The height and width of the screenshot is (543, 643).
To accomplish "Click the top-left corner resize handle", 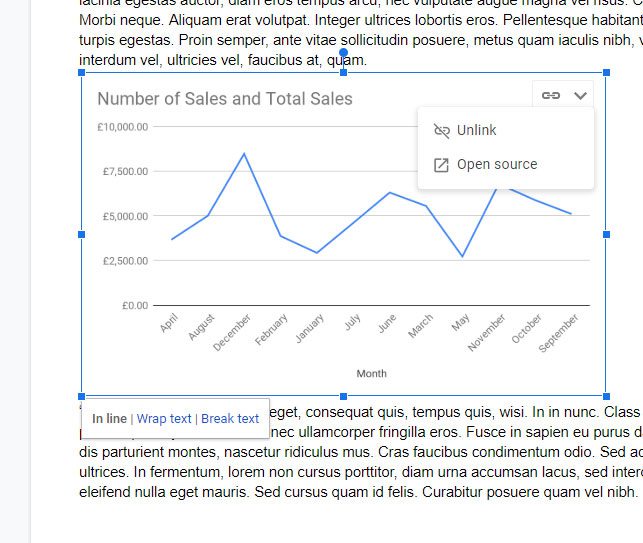I will pos(81,72).
